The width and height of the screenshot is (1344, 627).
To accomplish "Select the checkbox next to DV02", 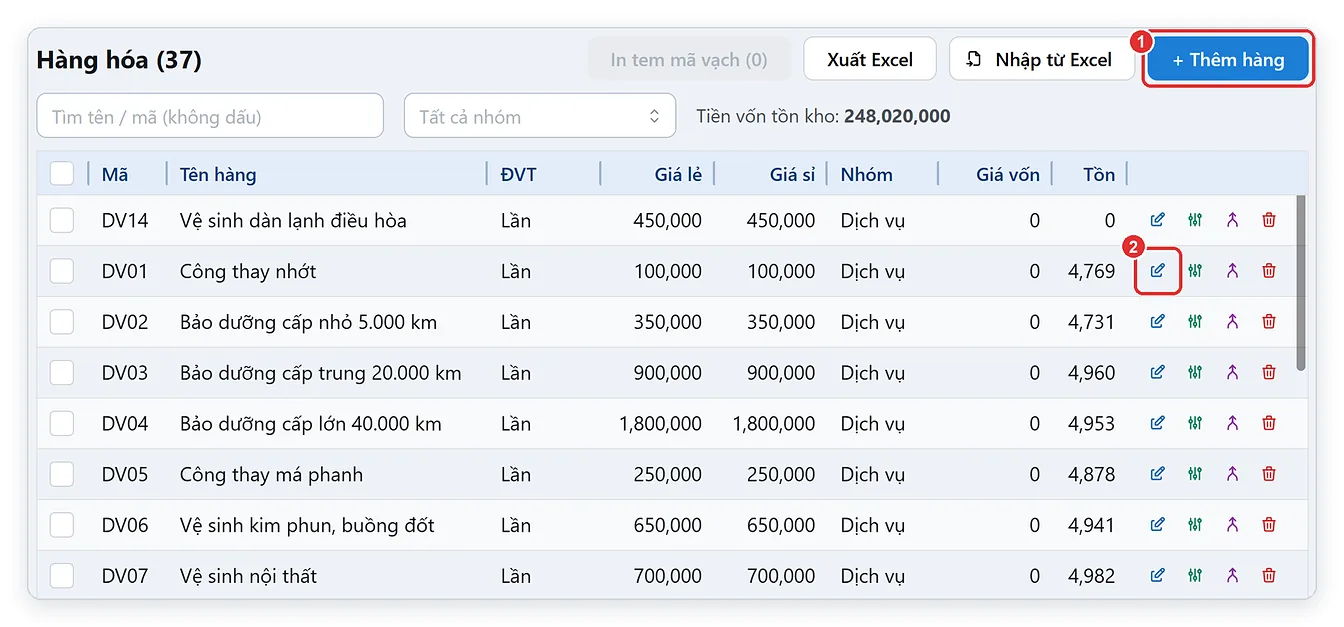I will pos(62,322).
